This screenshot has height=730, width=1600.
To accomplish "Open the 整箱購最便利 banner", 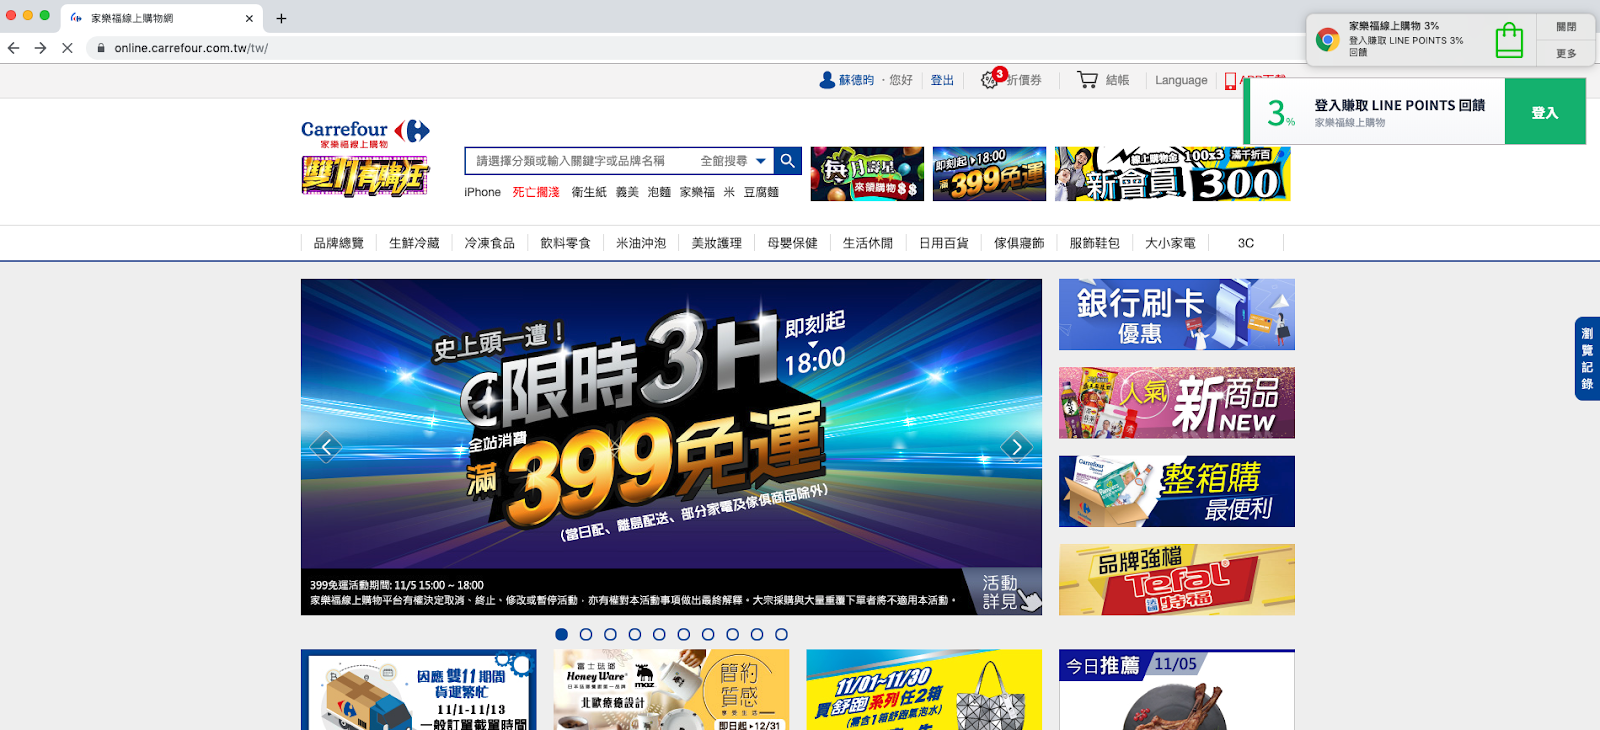I will coord(1177,491).
